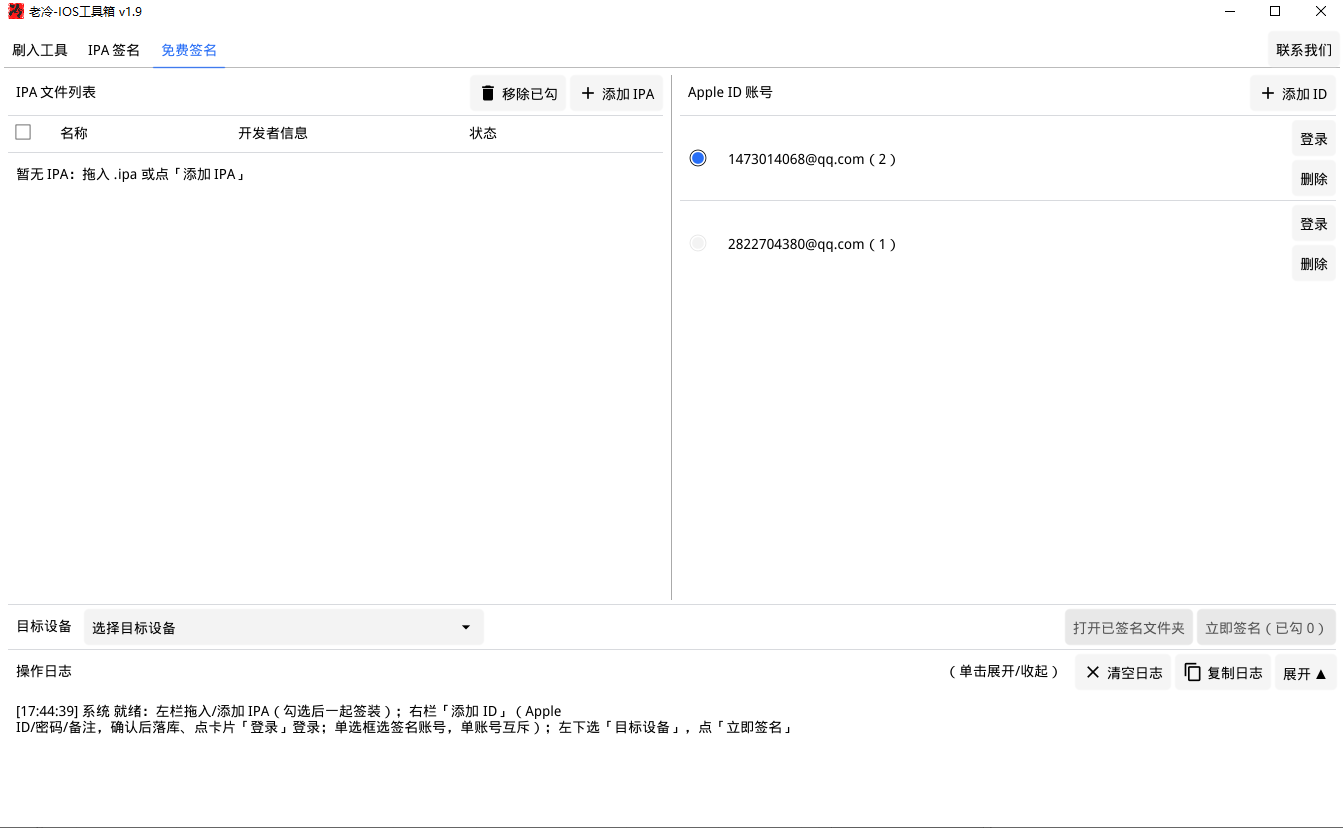This screenshot has width=1343, height=828.
Task: Click the 暂无 IPA placeholder text
Action: 131,174
